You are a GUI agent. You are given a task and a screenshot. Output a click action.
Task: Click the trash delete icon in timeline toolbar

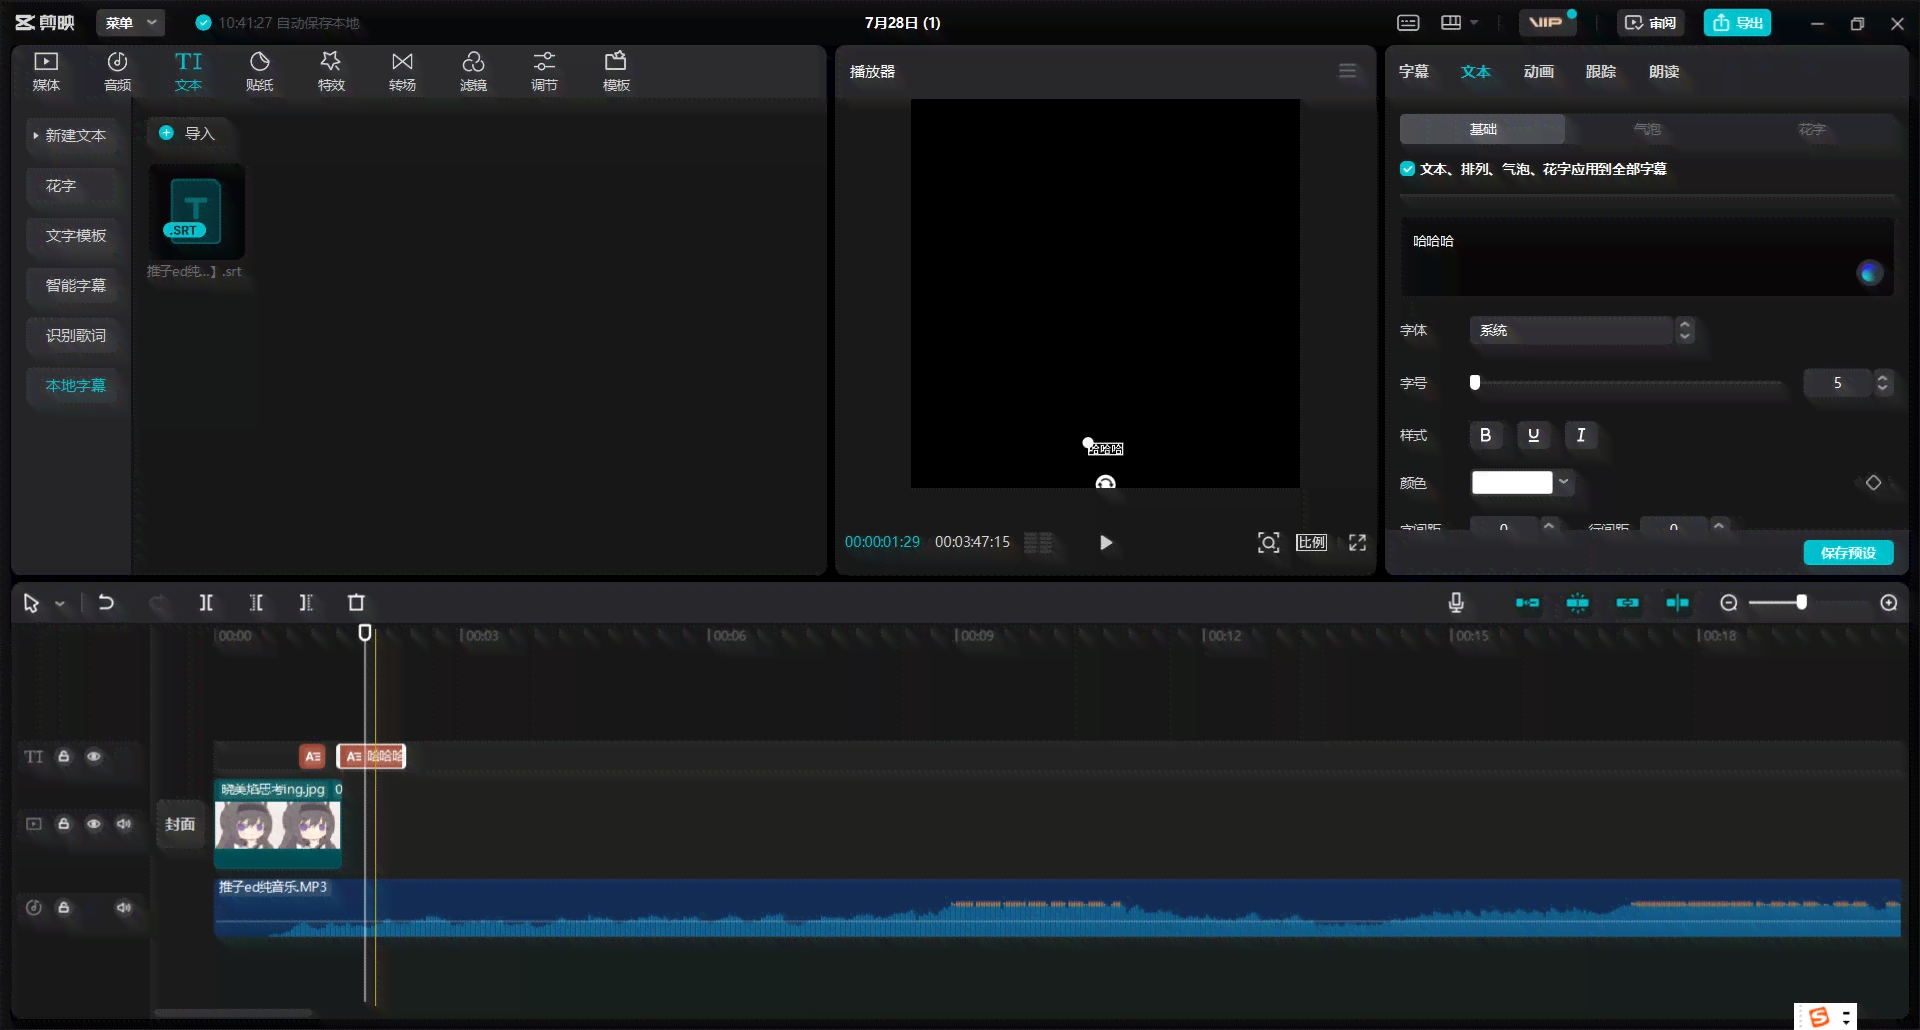coord(356,602)
